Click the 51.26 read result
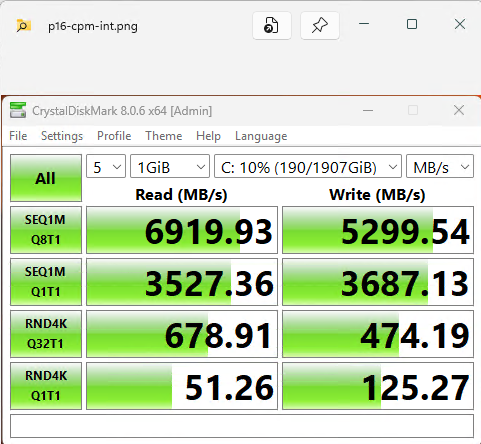481x444 pixels. point(182,386)
